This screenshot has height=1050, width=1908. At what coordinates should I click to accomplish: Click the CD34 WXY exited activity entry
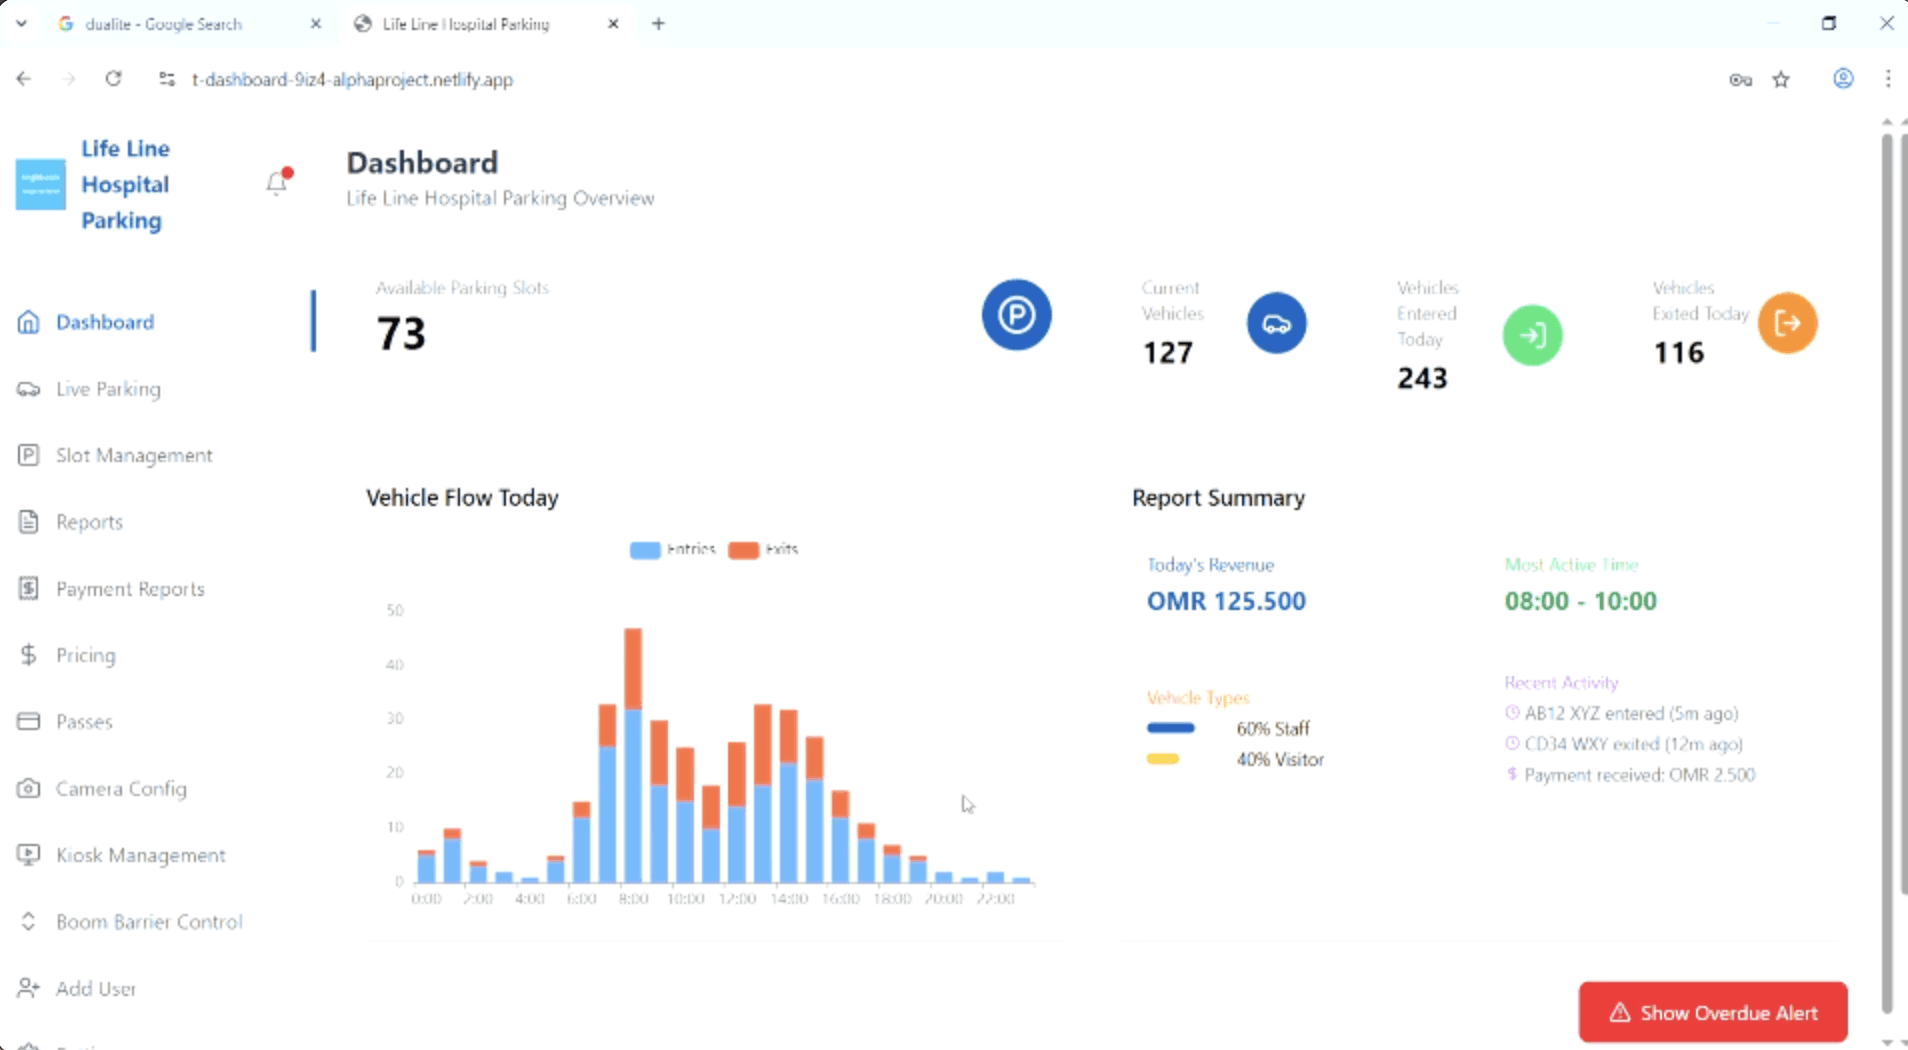(x=1624, y=744)
